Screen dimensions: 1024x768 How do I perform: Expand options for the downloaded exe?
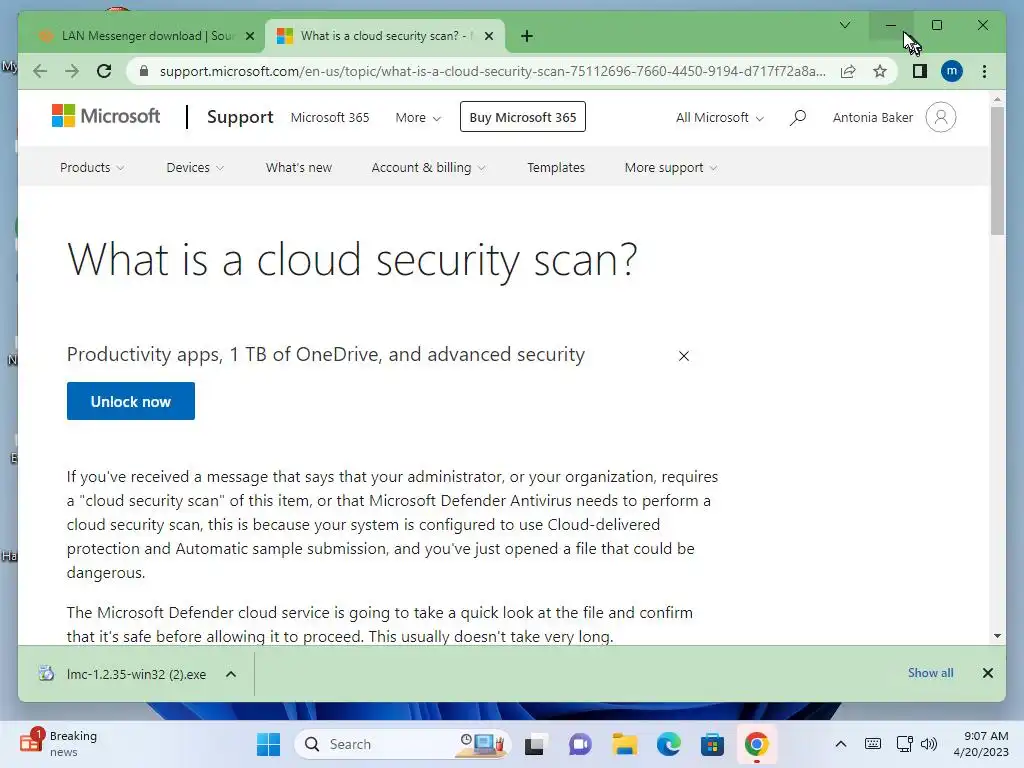click(x=231, y=674)
